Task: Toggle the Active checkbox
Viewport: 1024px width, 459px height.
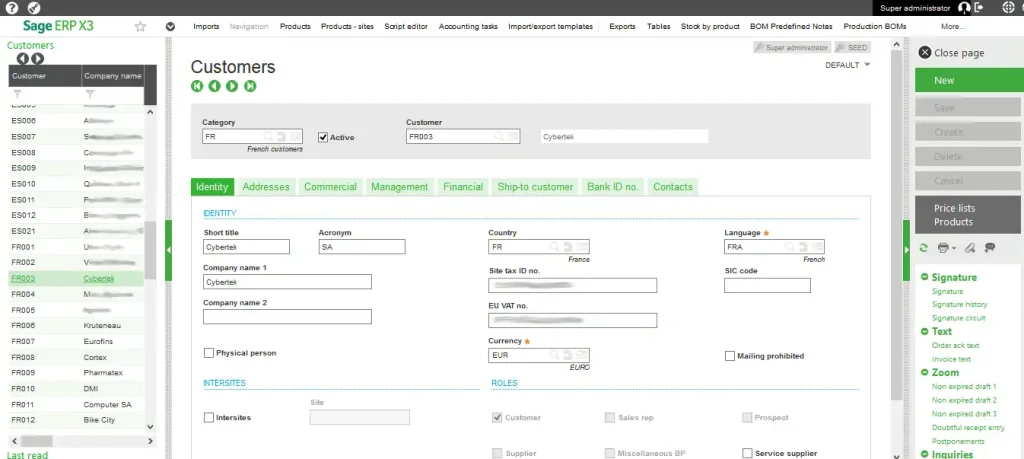Action: 323,137
